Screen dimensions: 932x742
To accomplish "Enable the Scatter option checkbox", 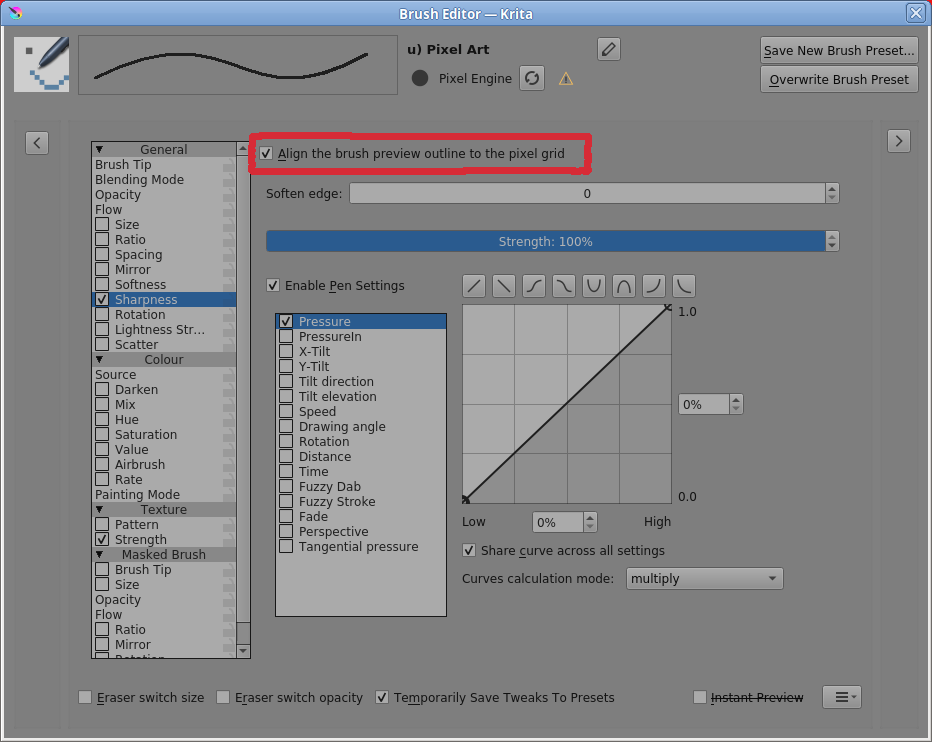I will pyautogui.click(x=102, y=344).
